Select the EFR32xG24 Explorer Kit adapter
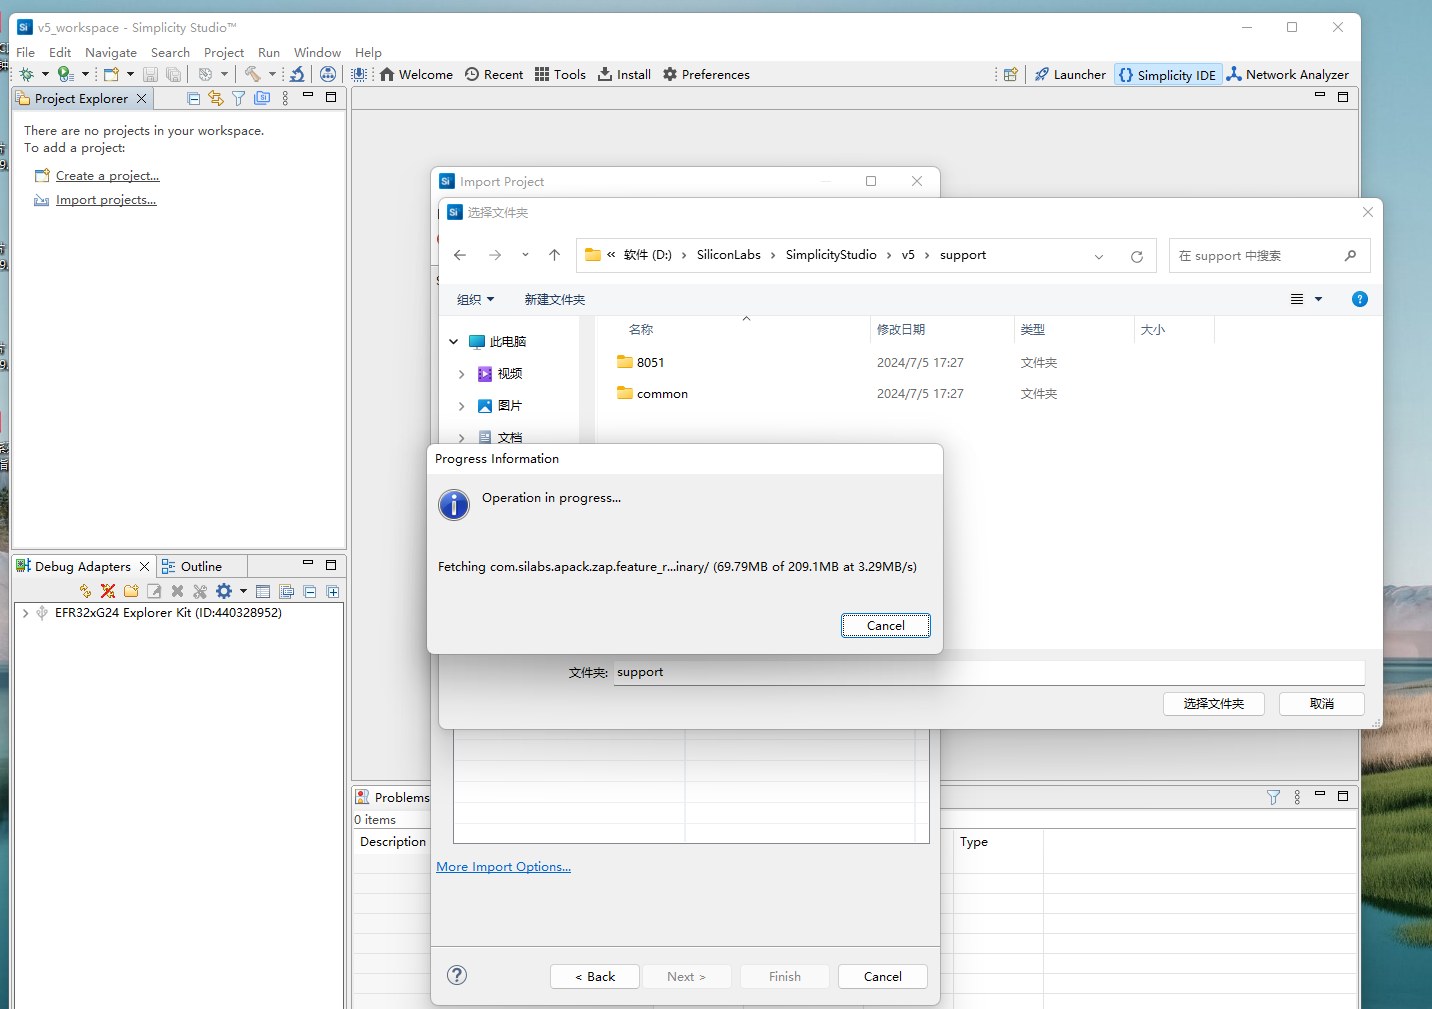Viewport: 1432px width, 1009px height. tap(168, 613)
